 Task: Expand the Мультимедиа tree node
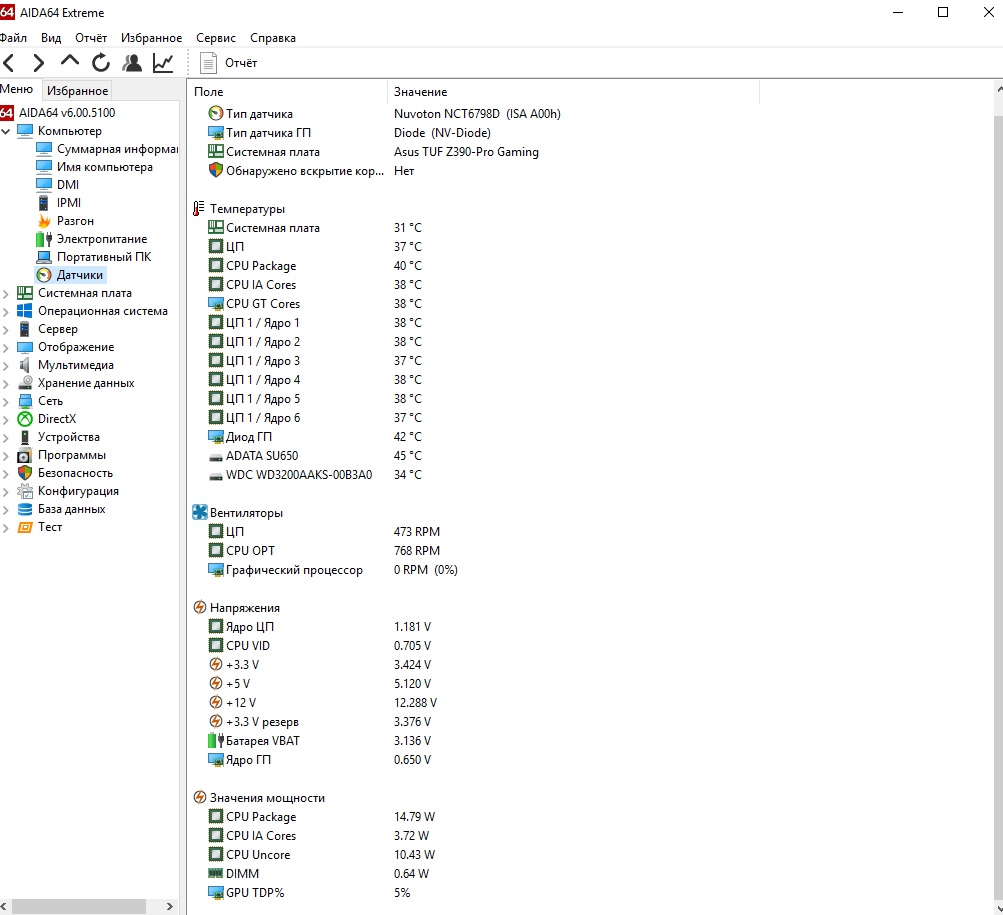6,365
